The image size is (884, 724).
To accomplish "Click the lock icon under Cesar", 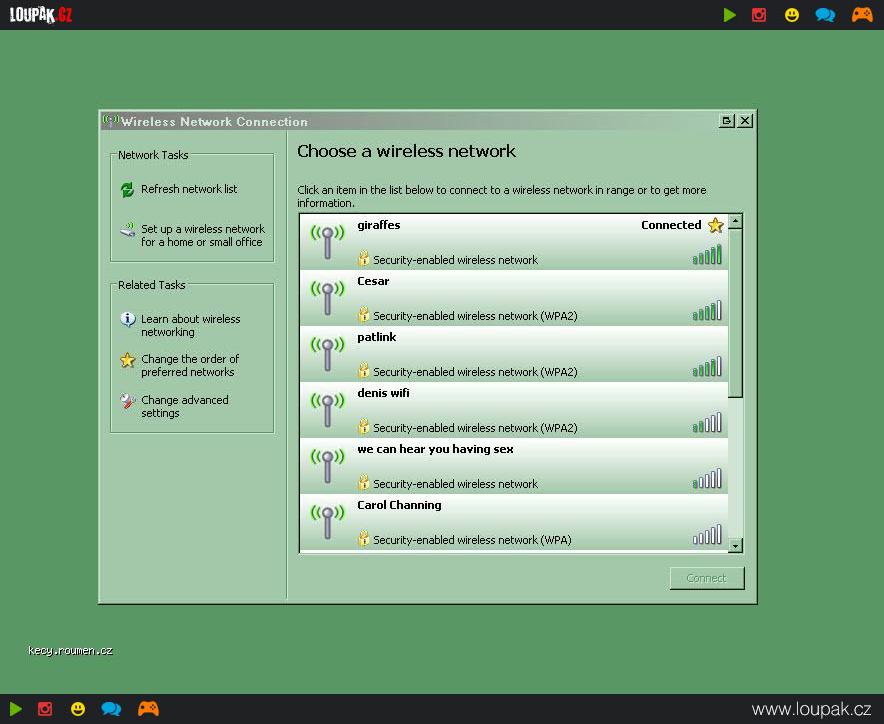I will [x=364, y=314].
